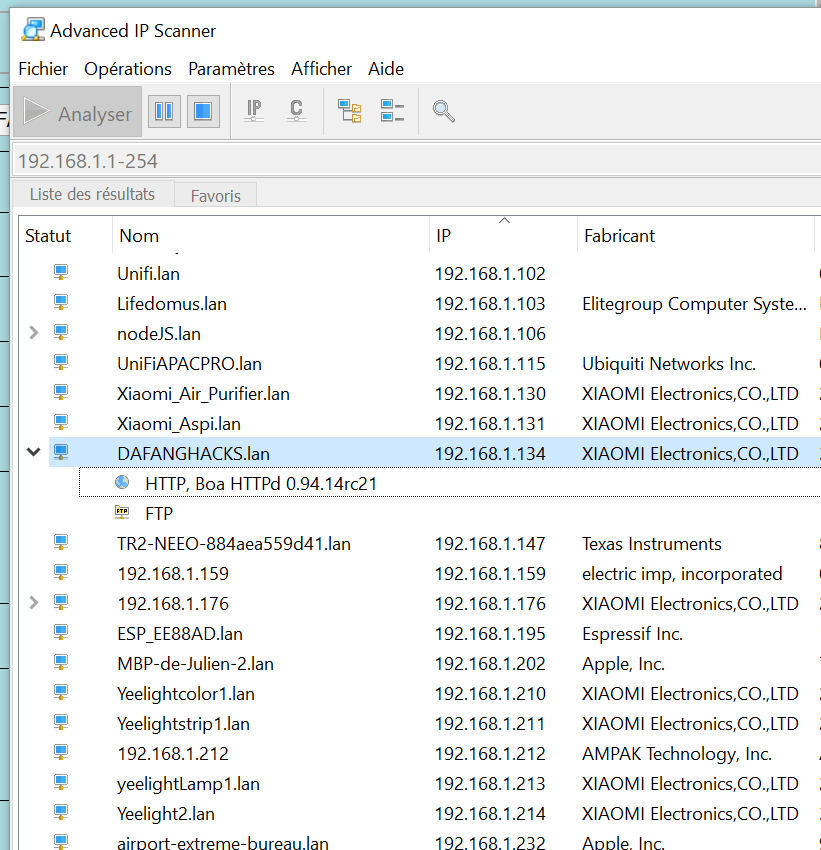
Task: Click the computer icon for Xiaomi_Aspi.lan
Action: tap(61, 422)
